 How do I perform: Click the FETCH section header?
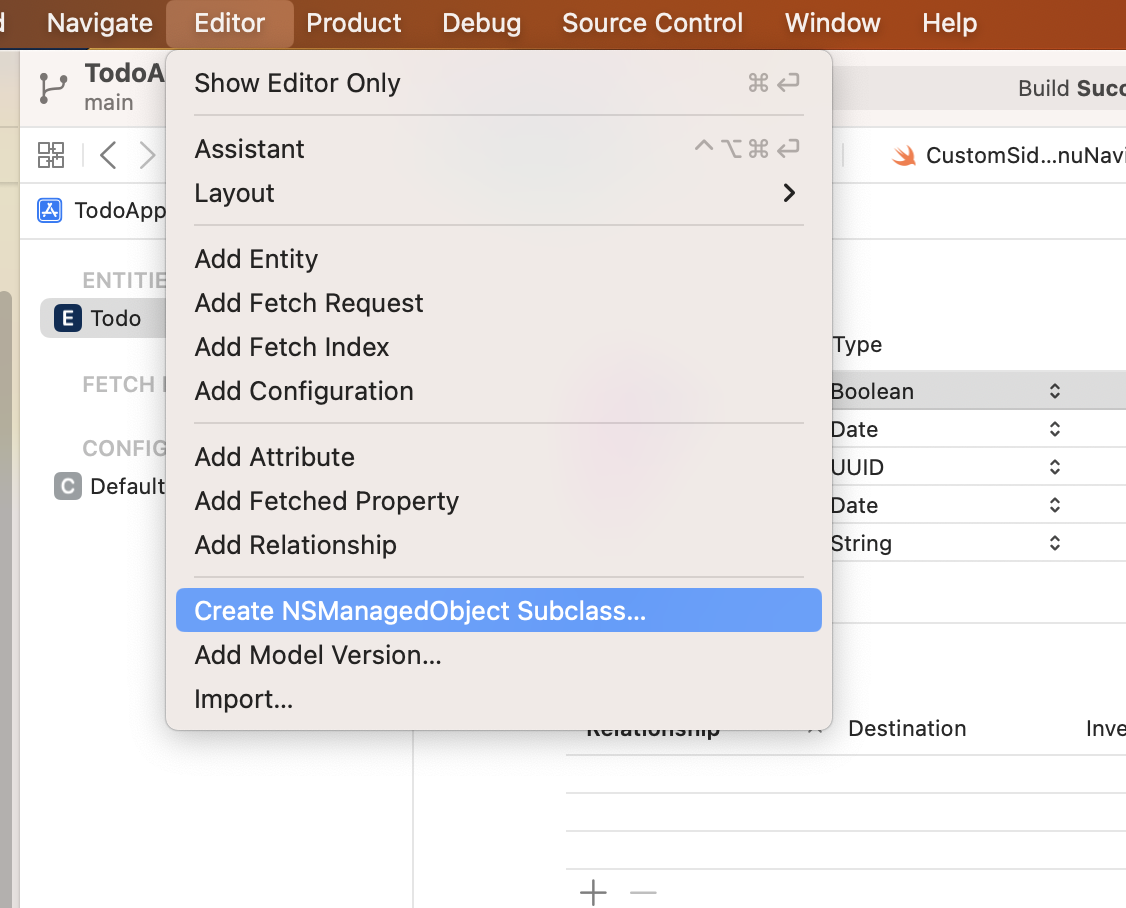coord(124,384)
